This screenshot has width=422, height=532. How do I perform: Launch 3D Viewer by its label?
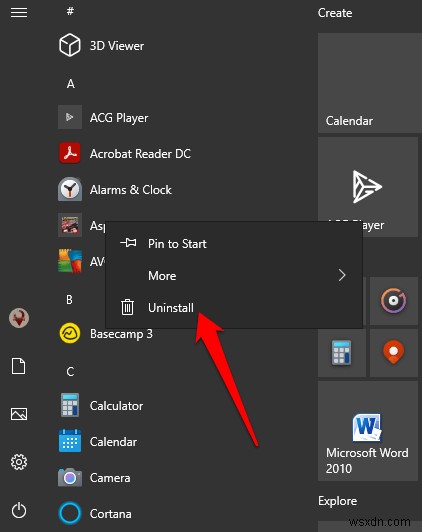tap(117, 46)
